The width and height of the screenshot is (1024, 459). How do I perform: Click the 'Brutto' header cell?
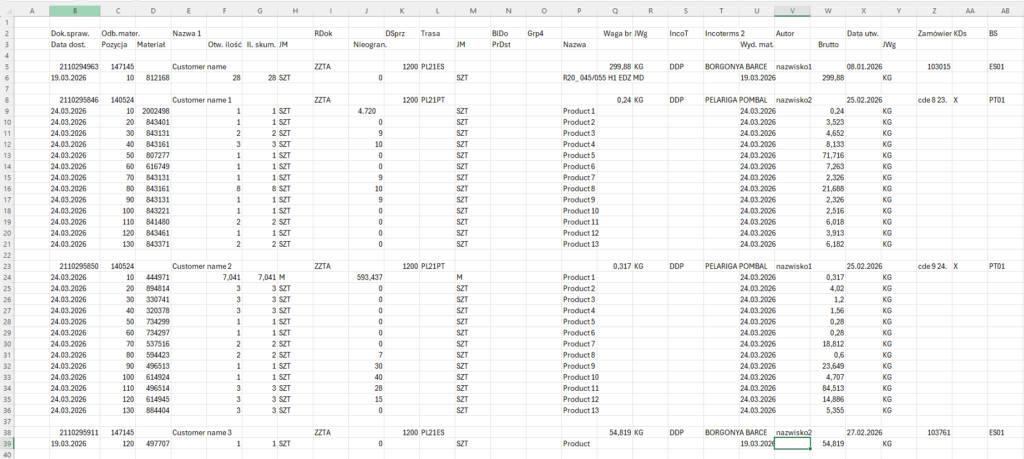click(829, 44)
